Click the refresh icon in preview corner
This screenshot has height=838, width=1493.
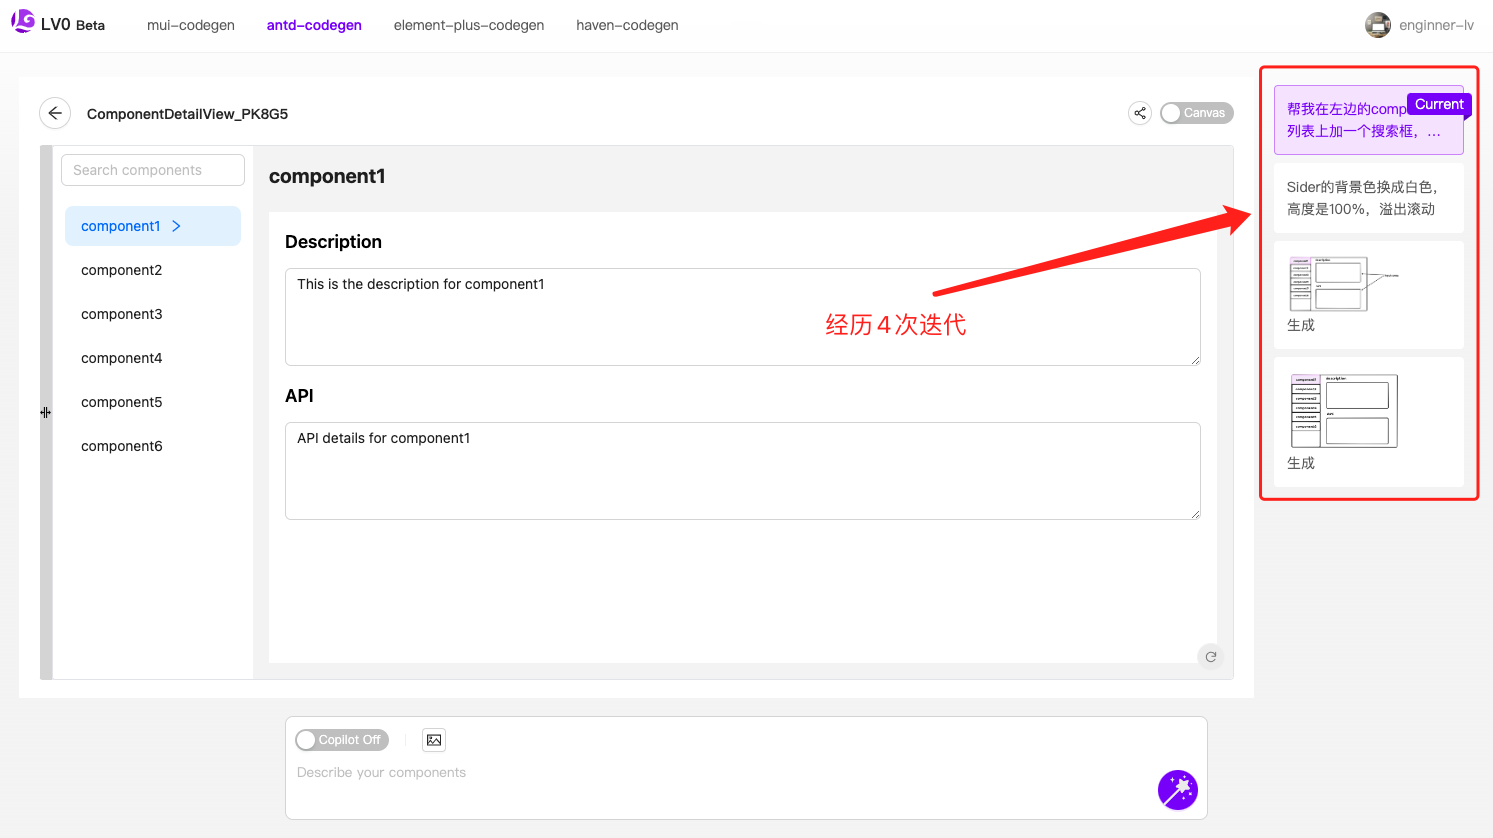coord(1210,657)
